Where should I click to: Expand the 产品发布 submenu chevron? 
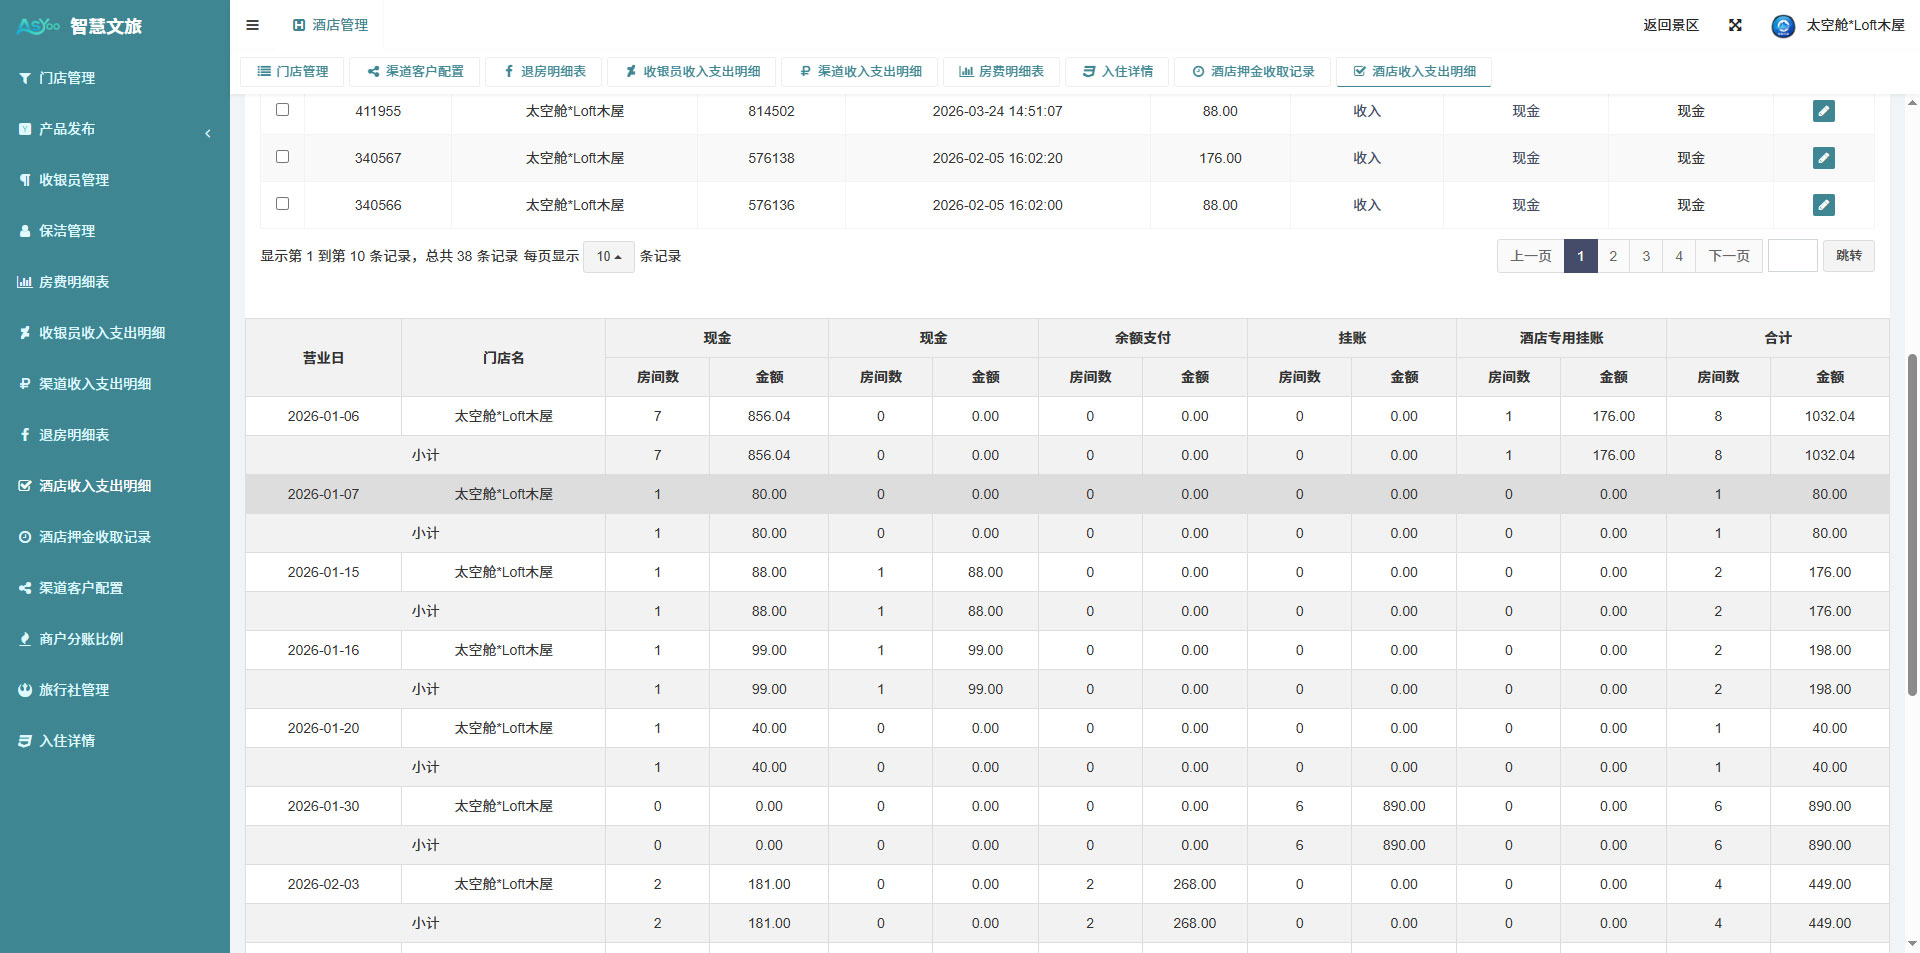tap(208, 133)
